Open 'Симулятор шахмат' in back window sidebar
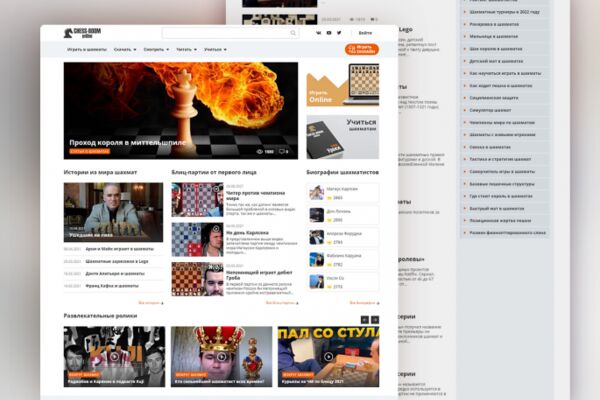Image resolution: width=600 pixels, height=400 pixels. [490, 110]
